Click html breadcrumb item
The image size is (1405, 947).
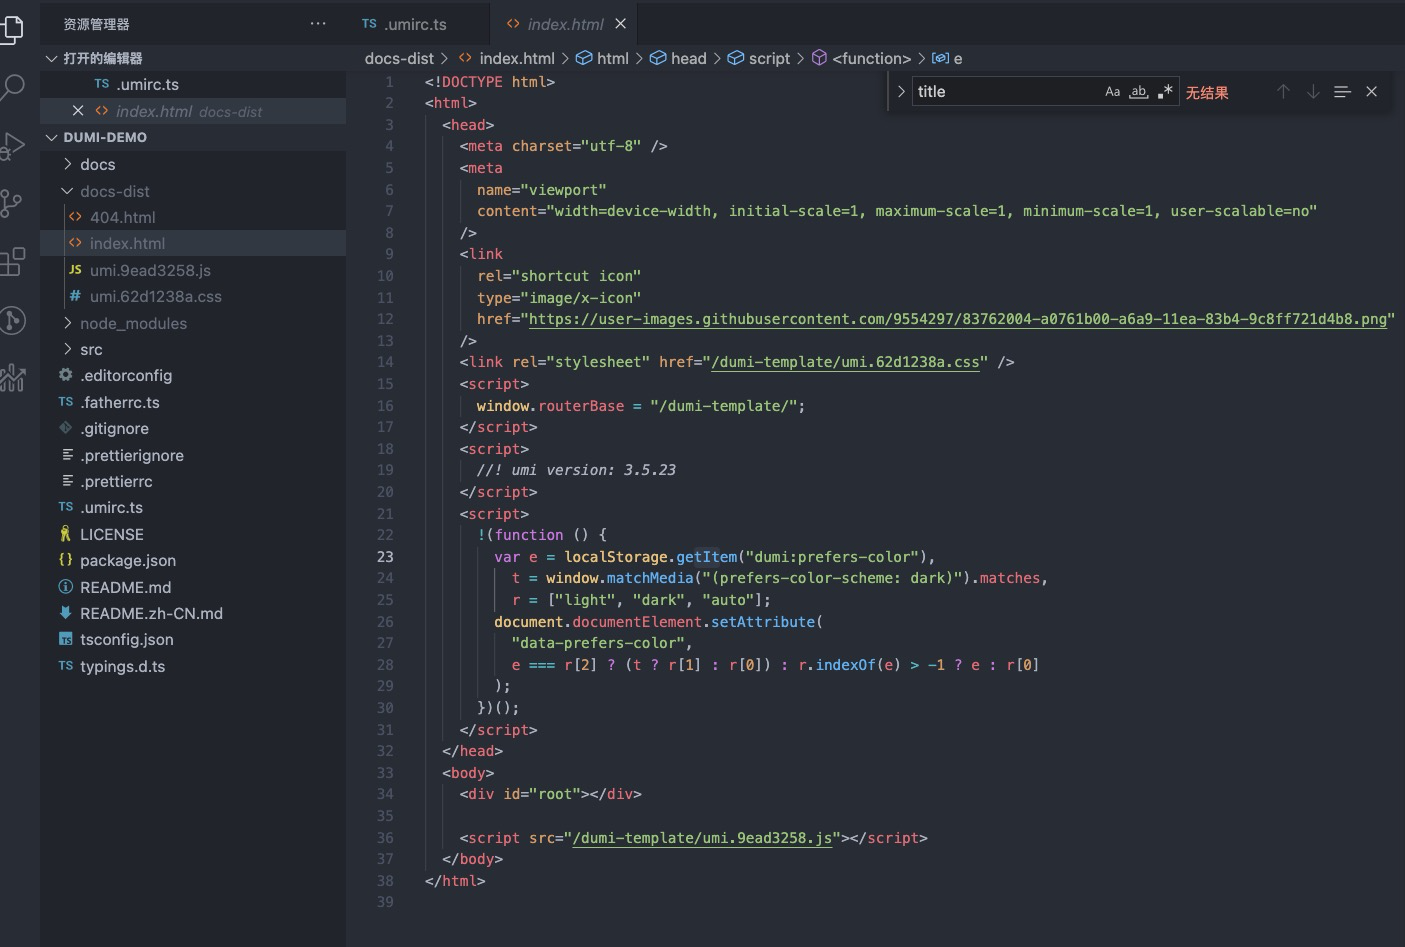point(602,58)
